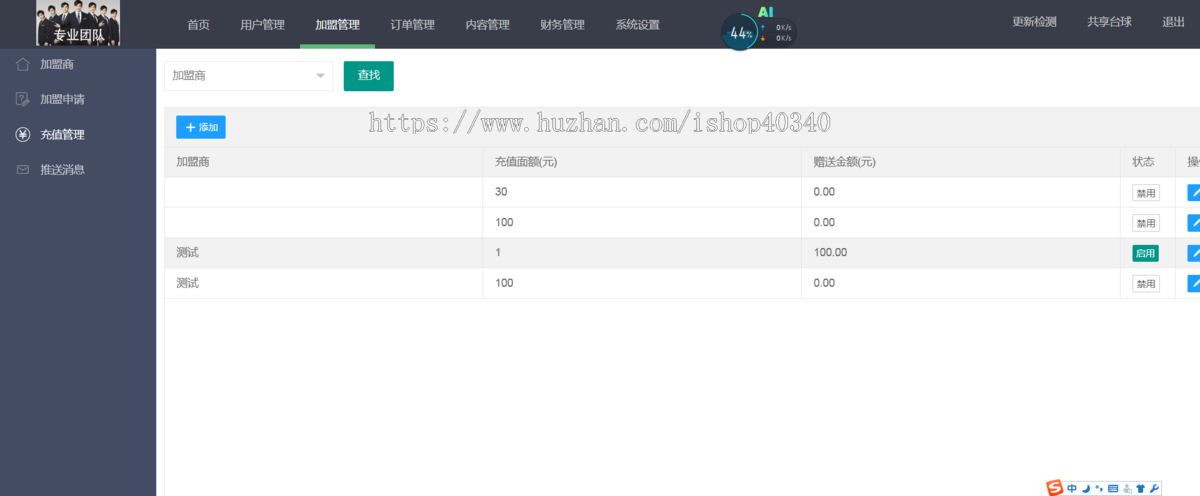Open 内容管理 in the top menu
The height and width of the screenshot is (496, 1200).
click(x=487, y=25)
